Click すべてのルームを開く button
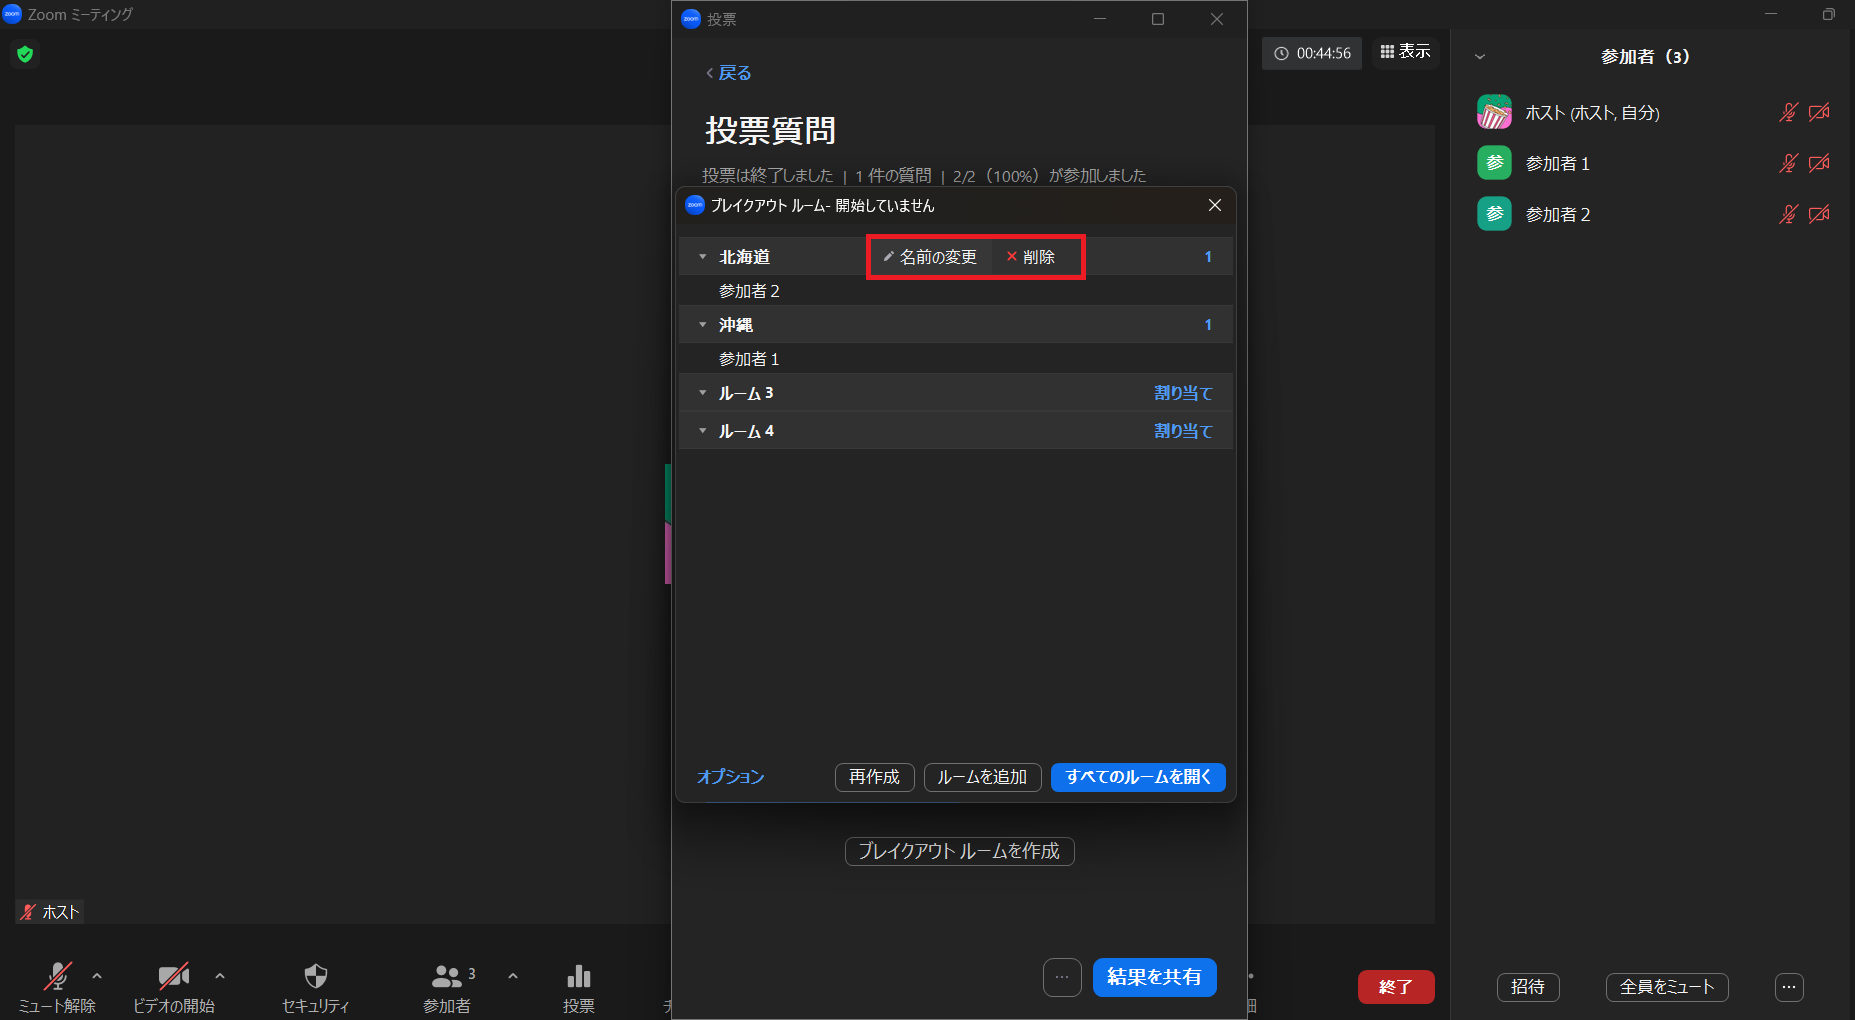The height and width of the screenshot is (1020, 1855). pos(1137,777)
